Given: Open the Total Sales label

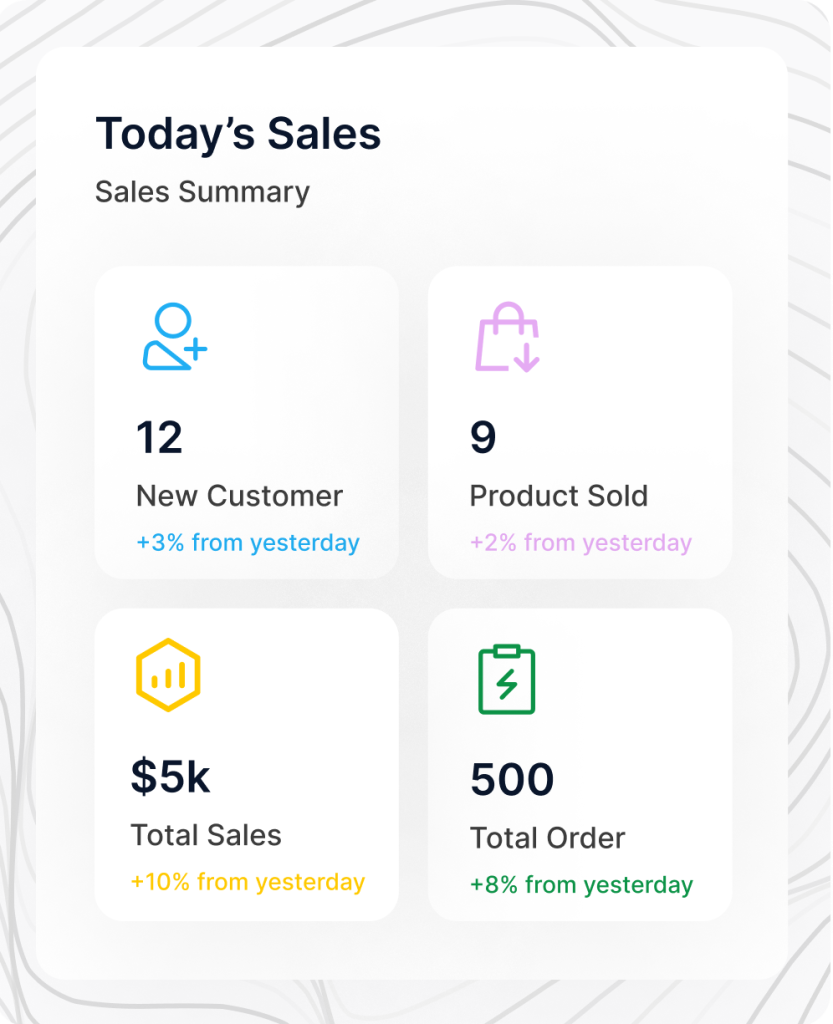Looking at the screenshot, I should (x=206, y=835).
